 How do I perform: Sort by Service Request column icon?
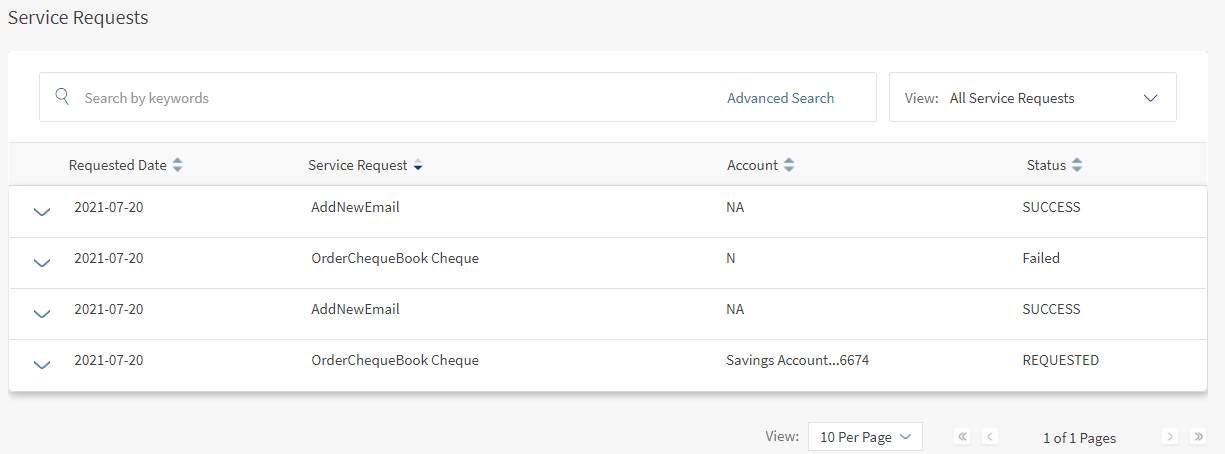418,166
